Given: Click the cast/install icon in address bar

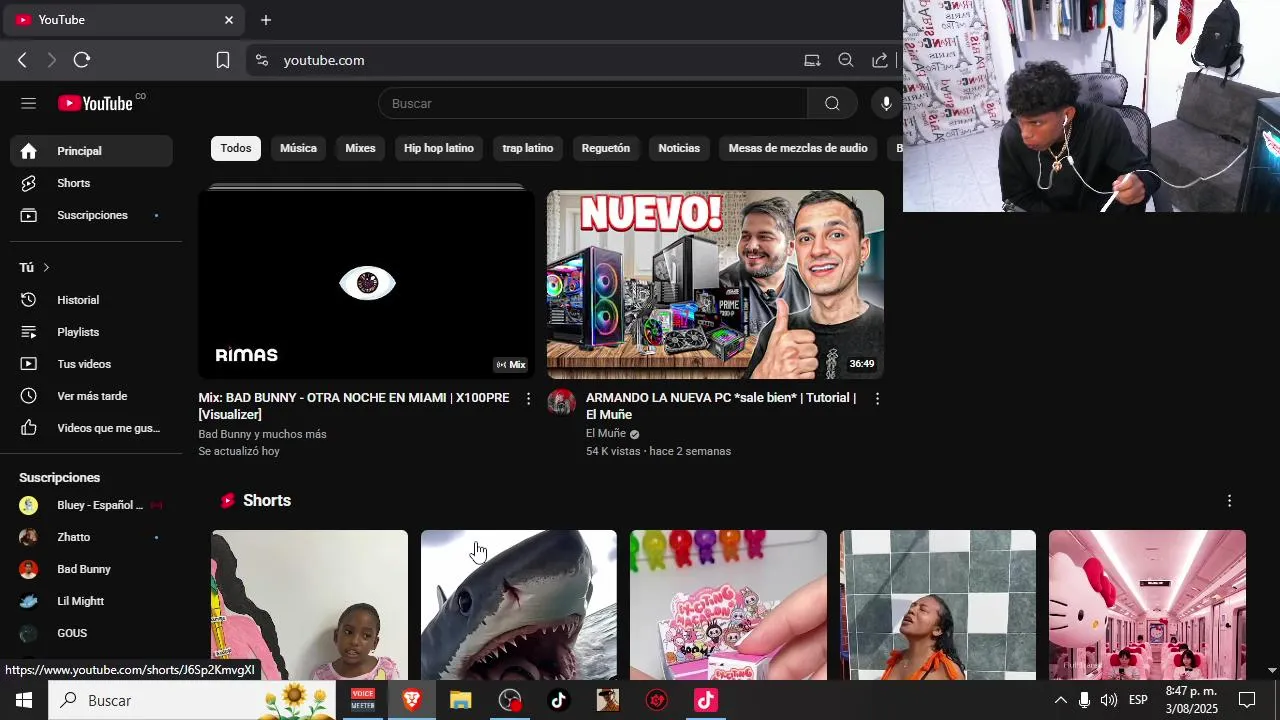Looking at the screenshot, I should point(812,60).
